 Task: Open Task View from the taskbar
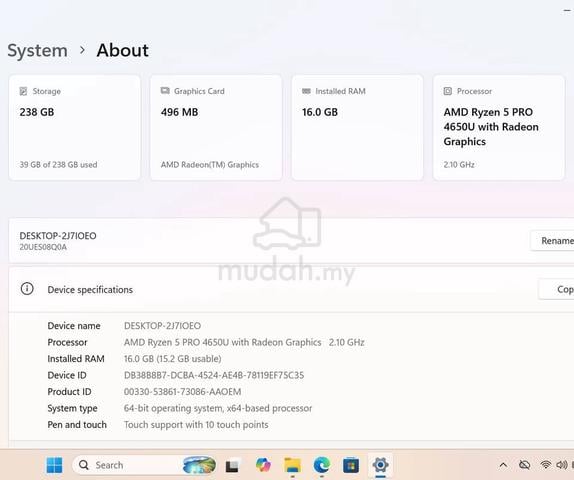point(232,465)
